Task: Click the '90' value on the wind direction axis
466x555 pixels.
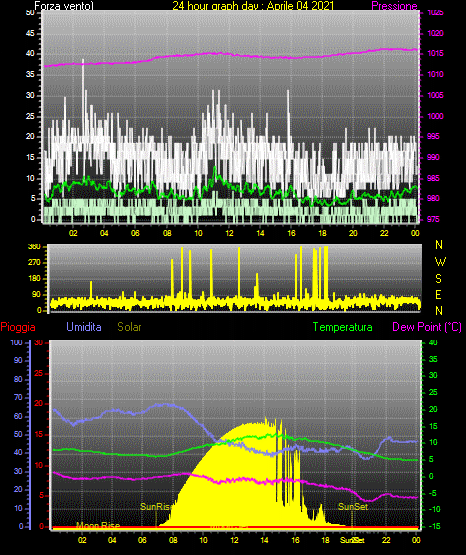Action: (36, 294)
